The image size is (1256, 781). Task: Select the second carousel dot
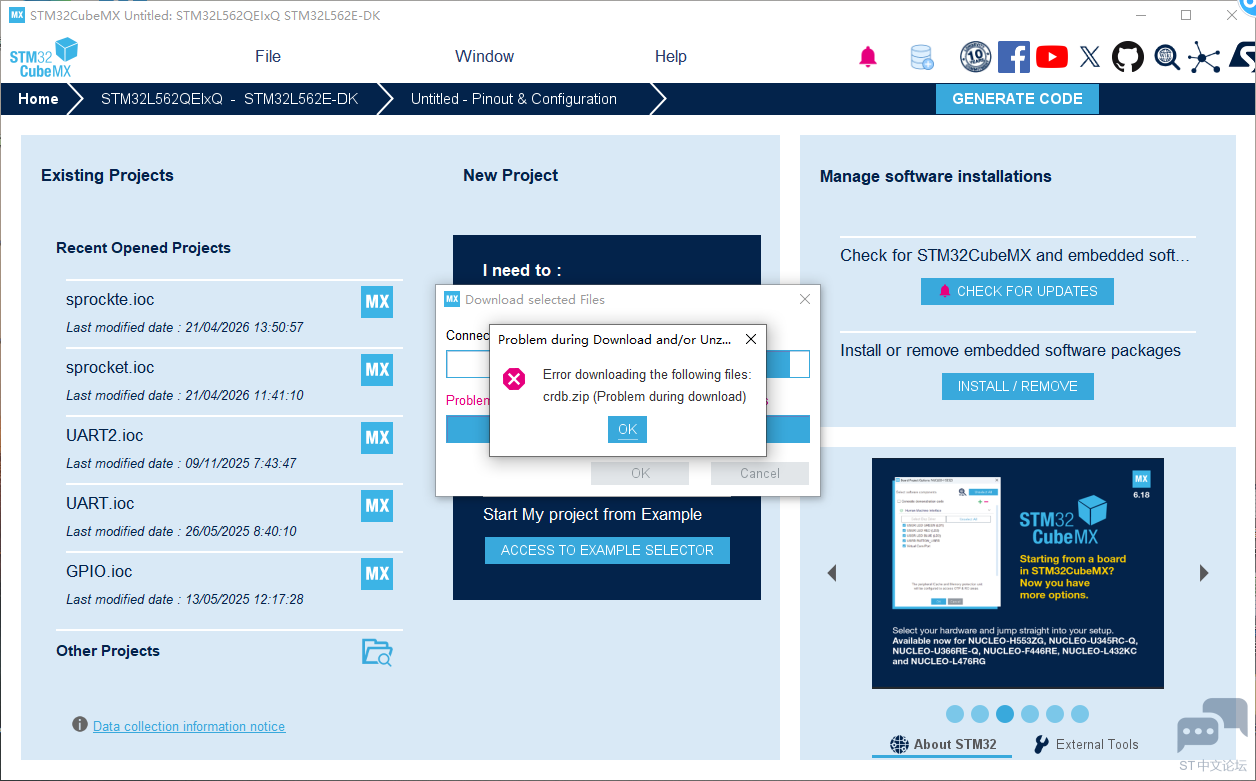pos(980,714)
